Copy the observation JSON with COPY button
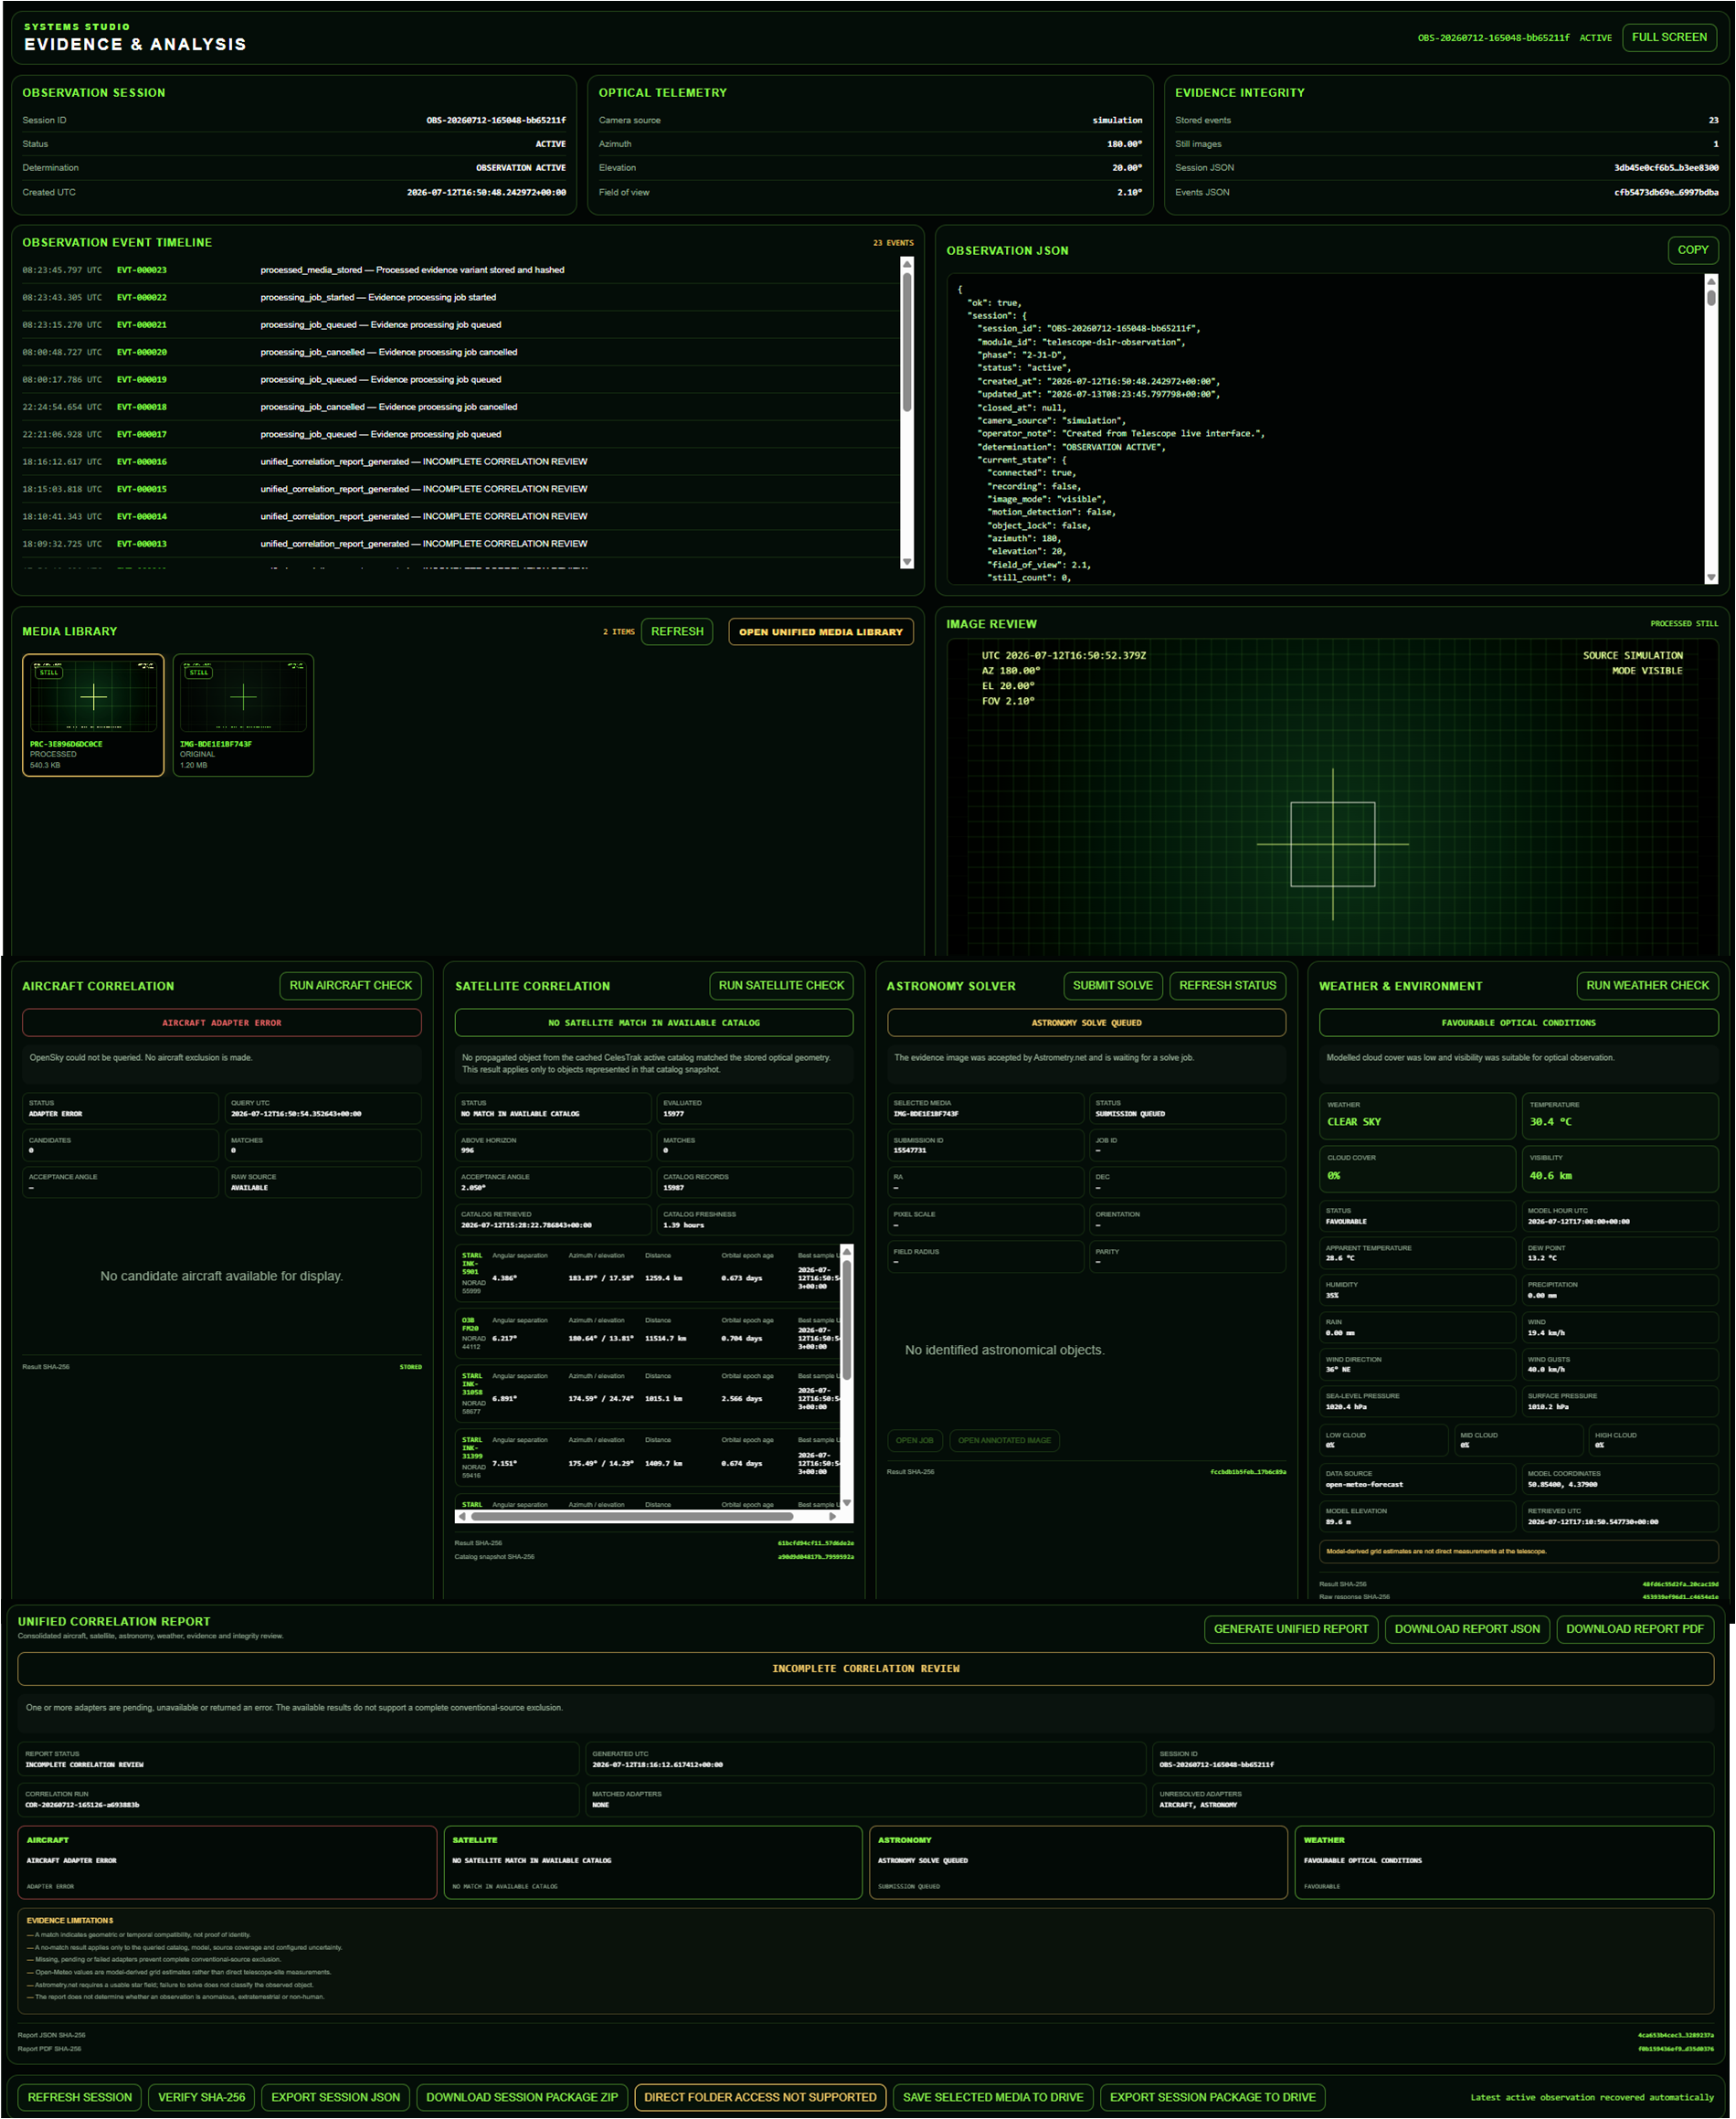1736x2119 pixels. (x=1692, y=250)
